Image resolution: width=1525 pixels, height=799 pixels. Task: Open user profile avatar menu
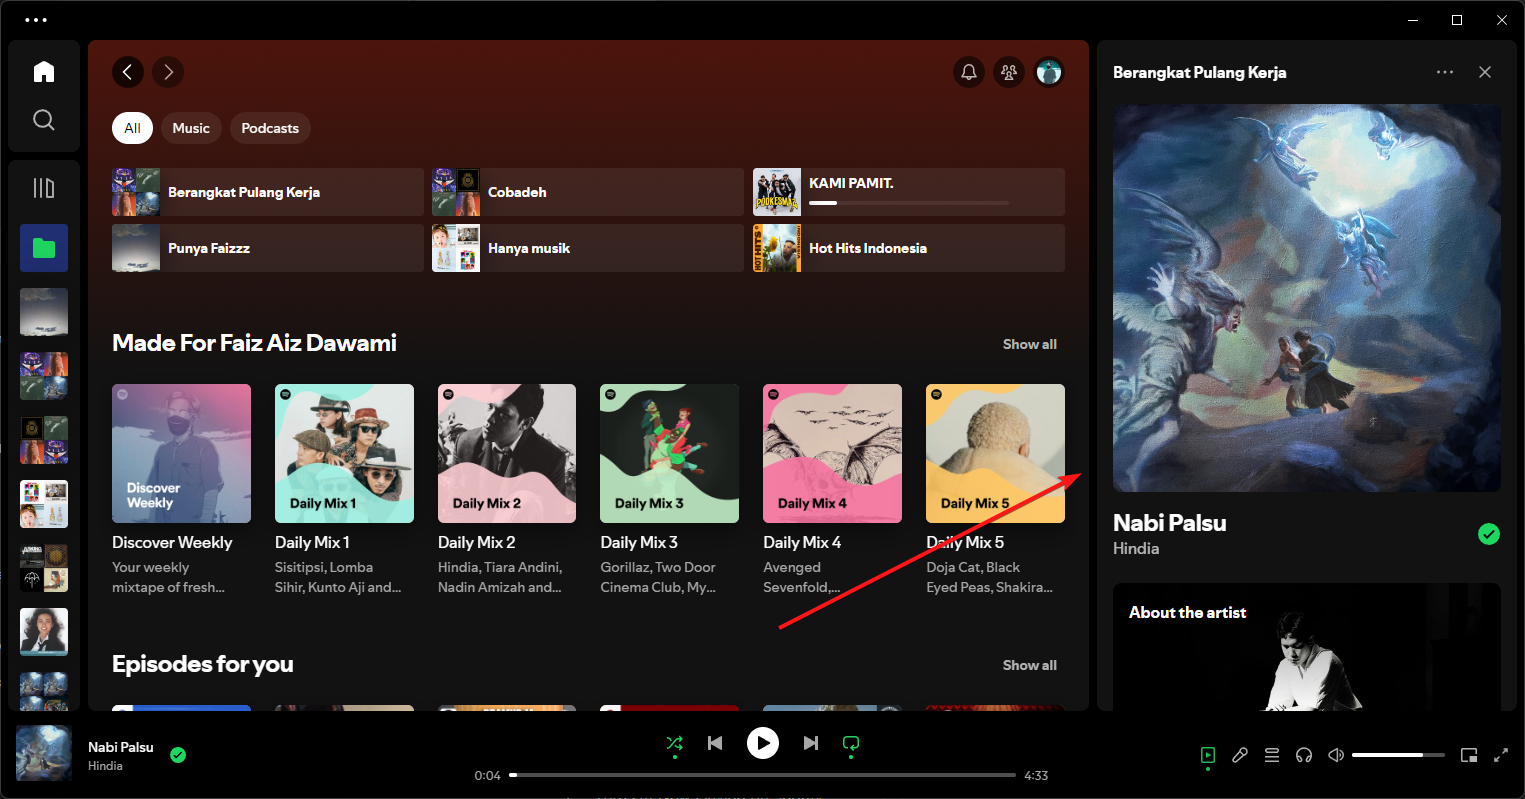pos(1049,72)
